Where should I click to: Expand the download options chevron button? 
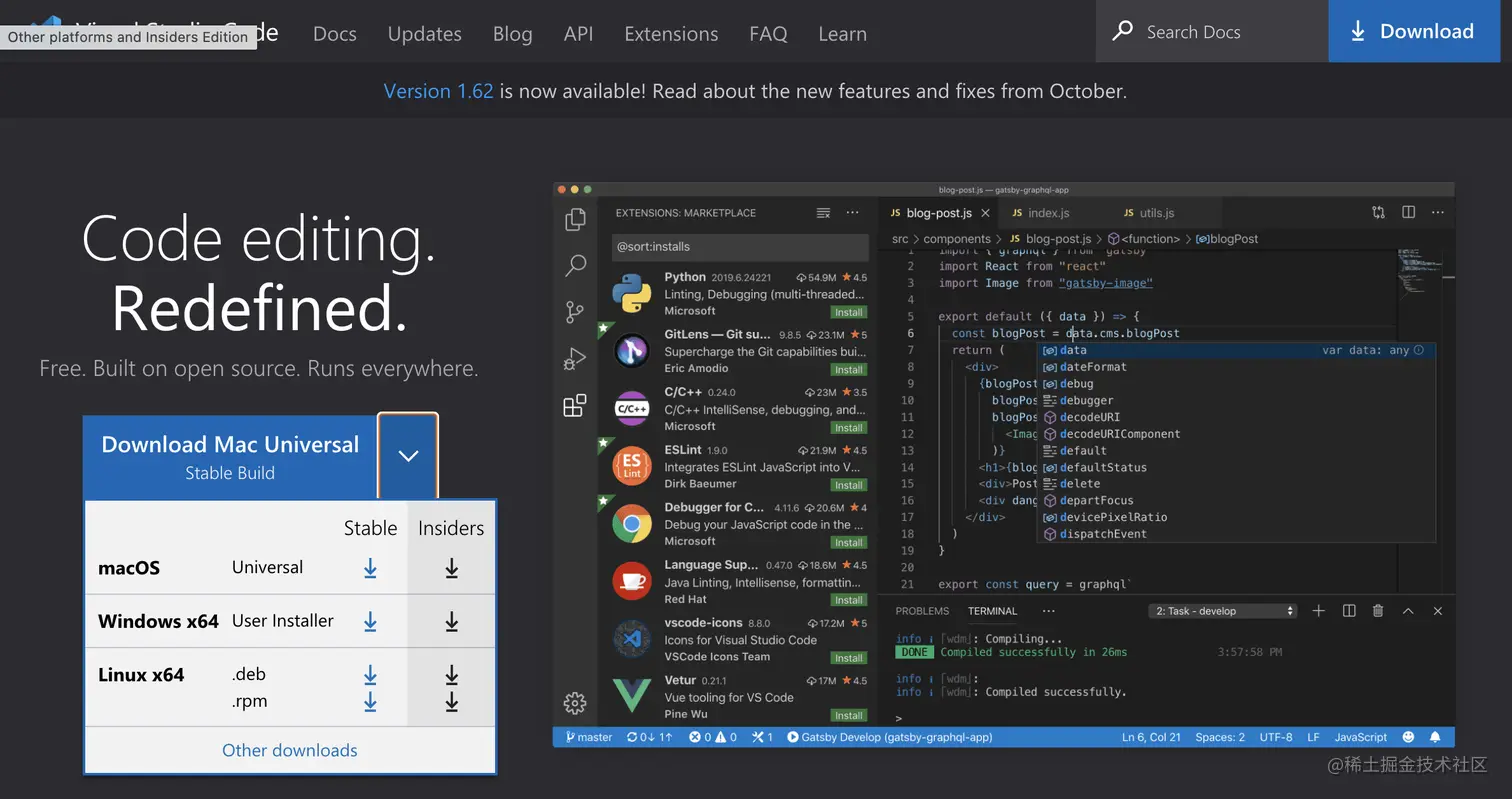[x=408, y=456]
